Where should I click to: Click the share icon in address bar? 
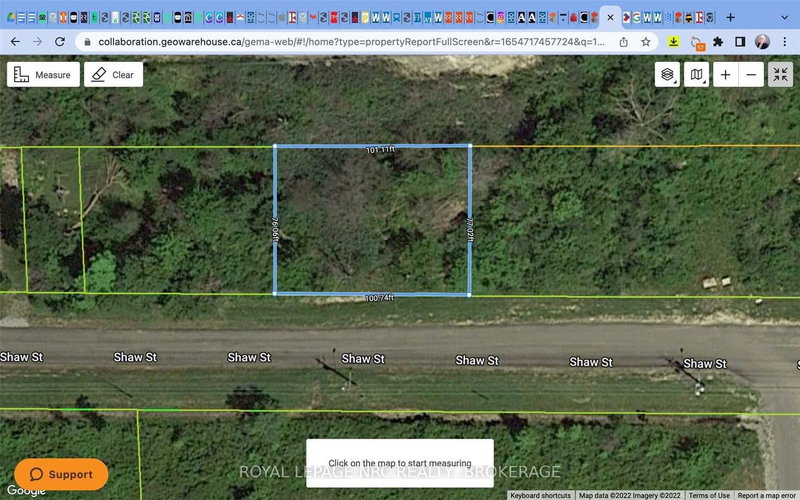[623, 42]
